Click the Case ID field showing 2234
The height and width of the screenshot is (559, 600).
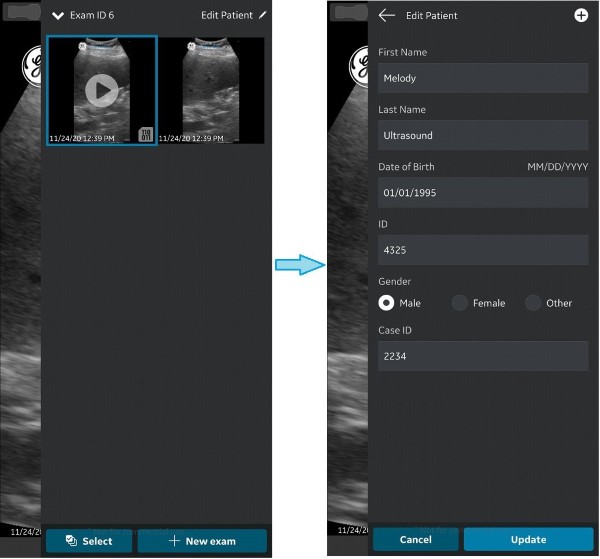point(483,356)
